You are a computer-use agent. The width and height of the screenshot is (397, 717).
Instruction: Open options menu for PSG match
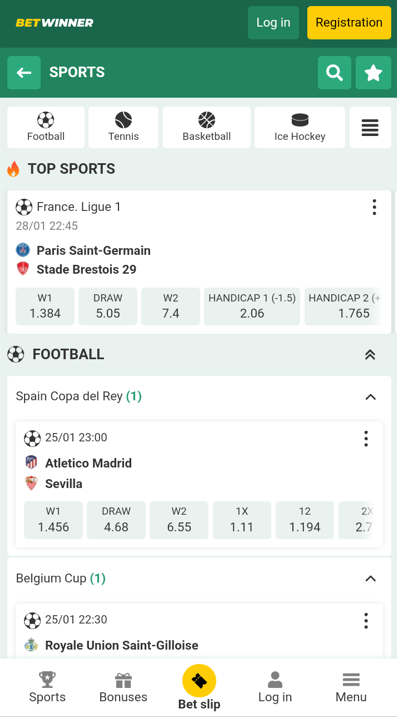(x=374, y=207)
